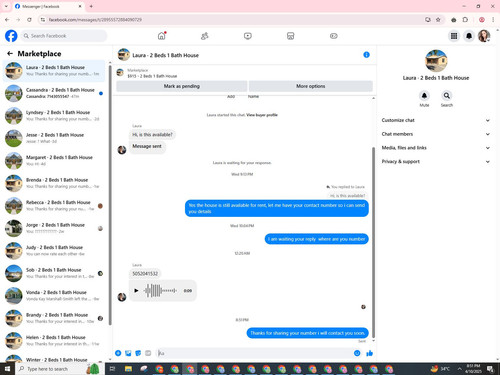Click Mark as pending button

click(x=182, y=86)
